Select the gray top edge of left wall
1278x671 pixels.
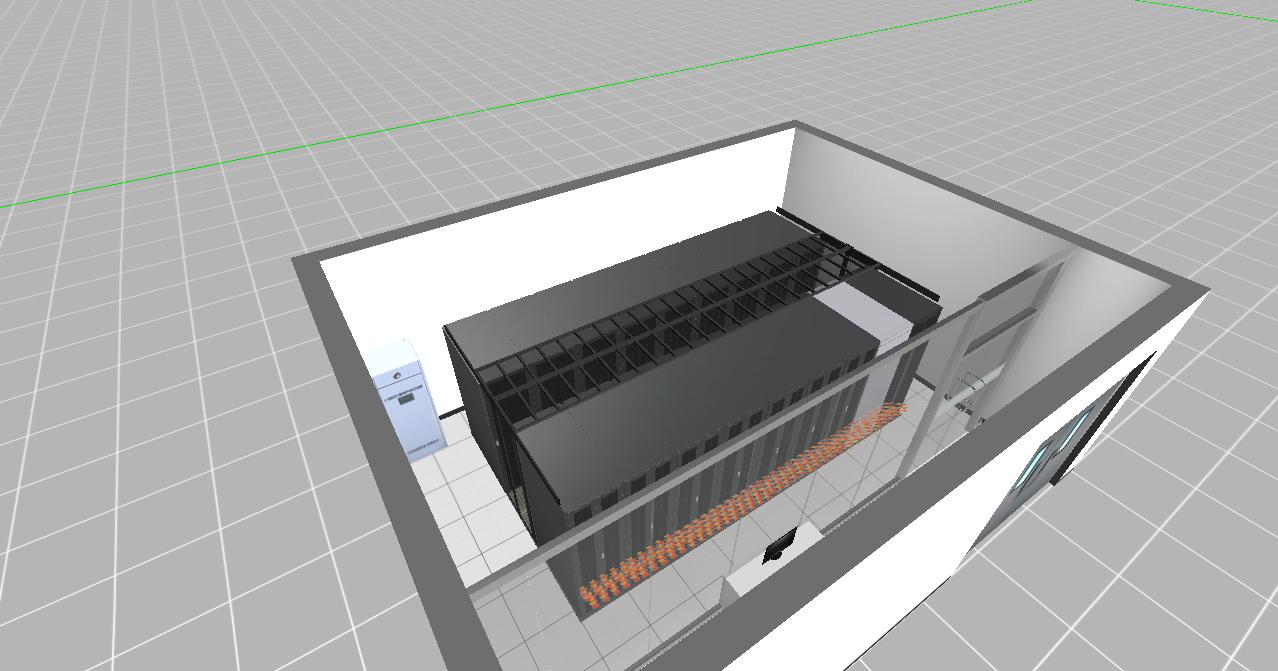(x=380, y=430)
